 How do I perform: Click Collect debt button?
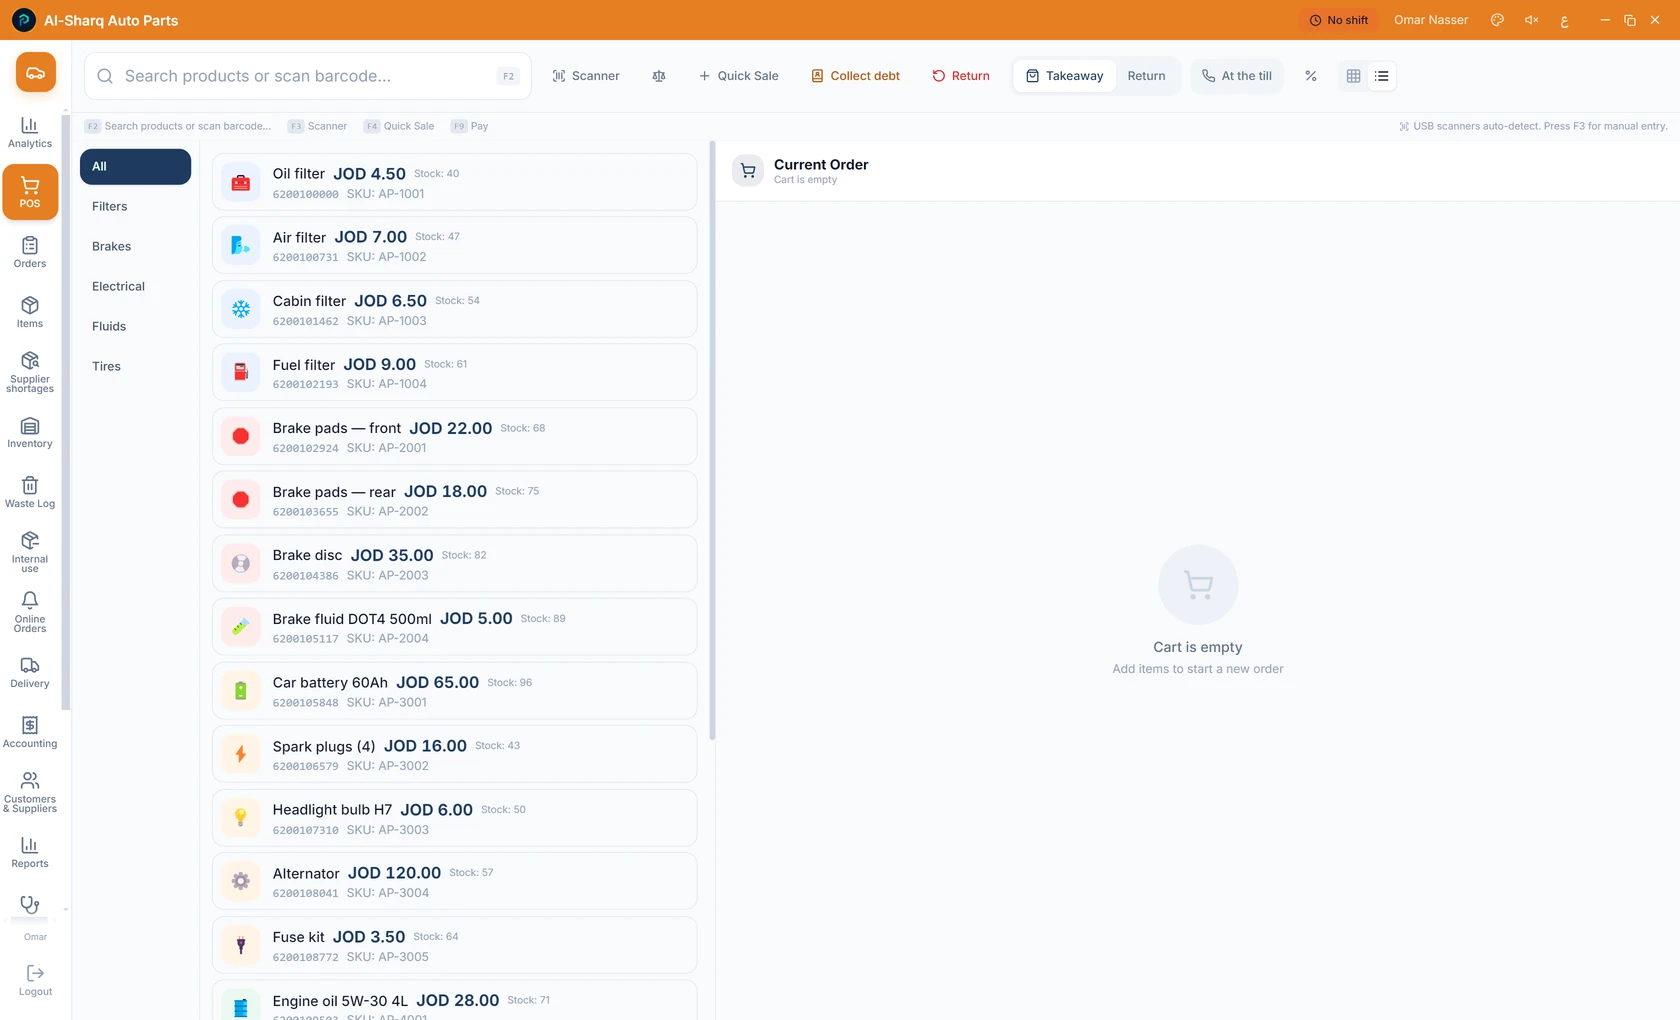click(x=855, y=76)
